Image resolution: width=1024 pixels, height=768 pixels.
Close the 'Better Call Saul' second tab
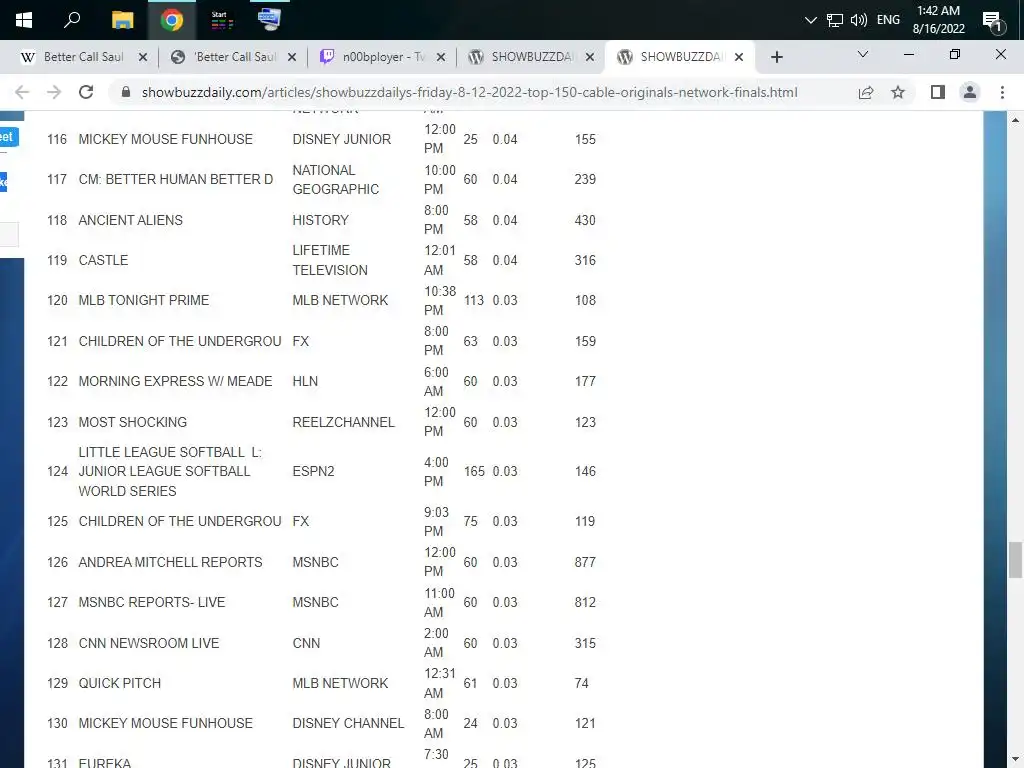pos(292,57)
